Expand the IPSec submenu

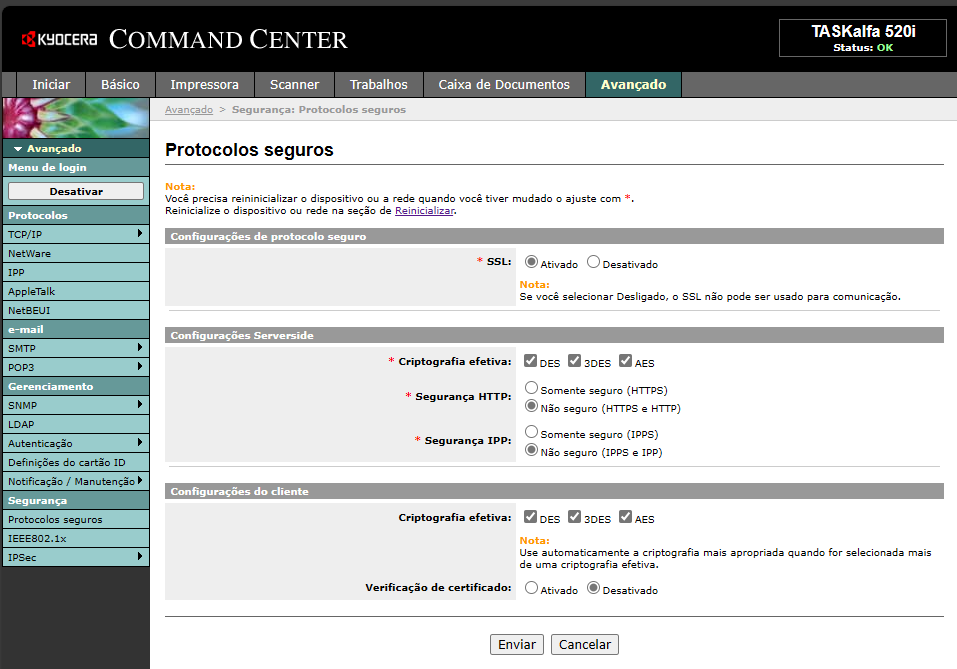coord(140,557)
